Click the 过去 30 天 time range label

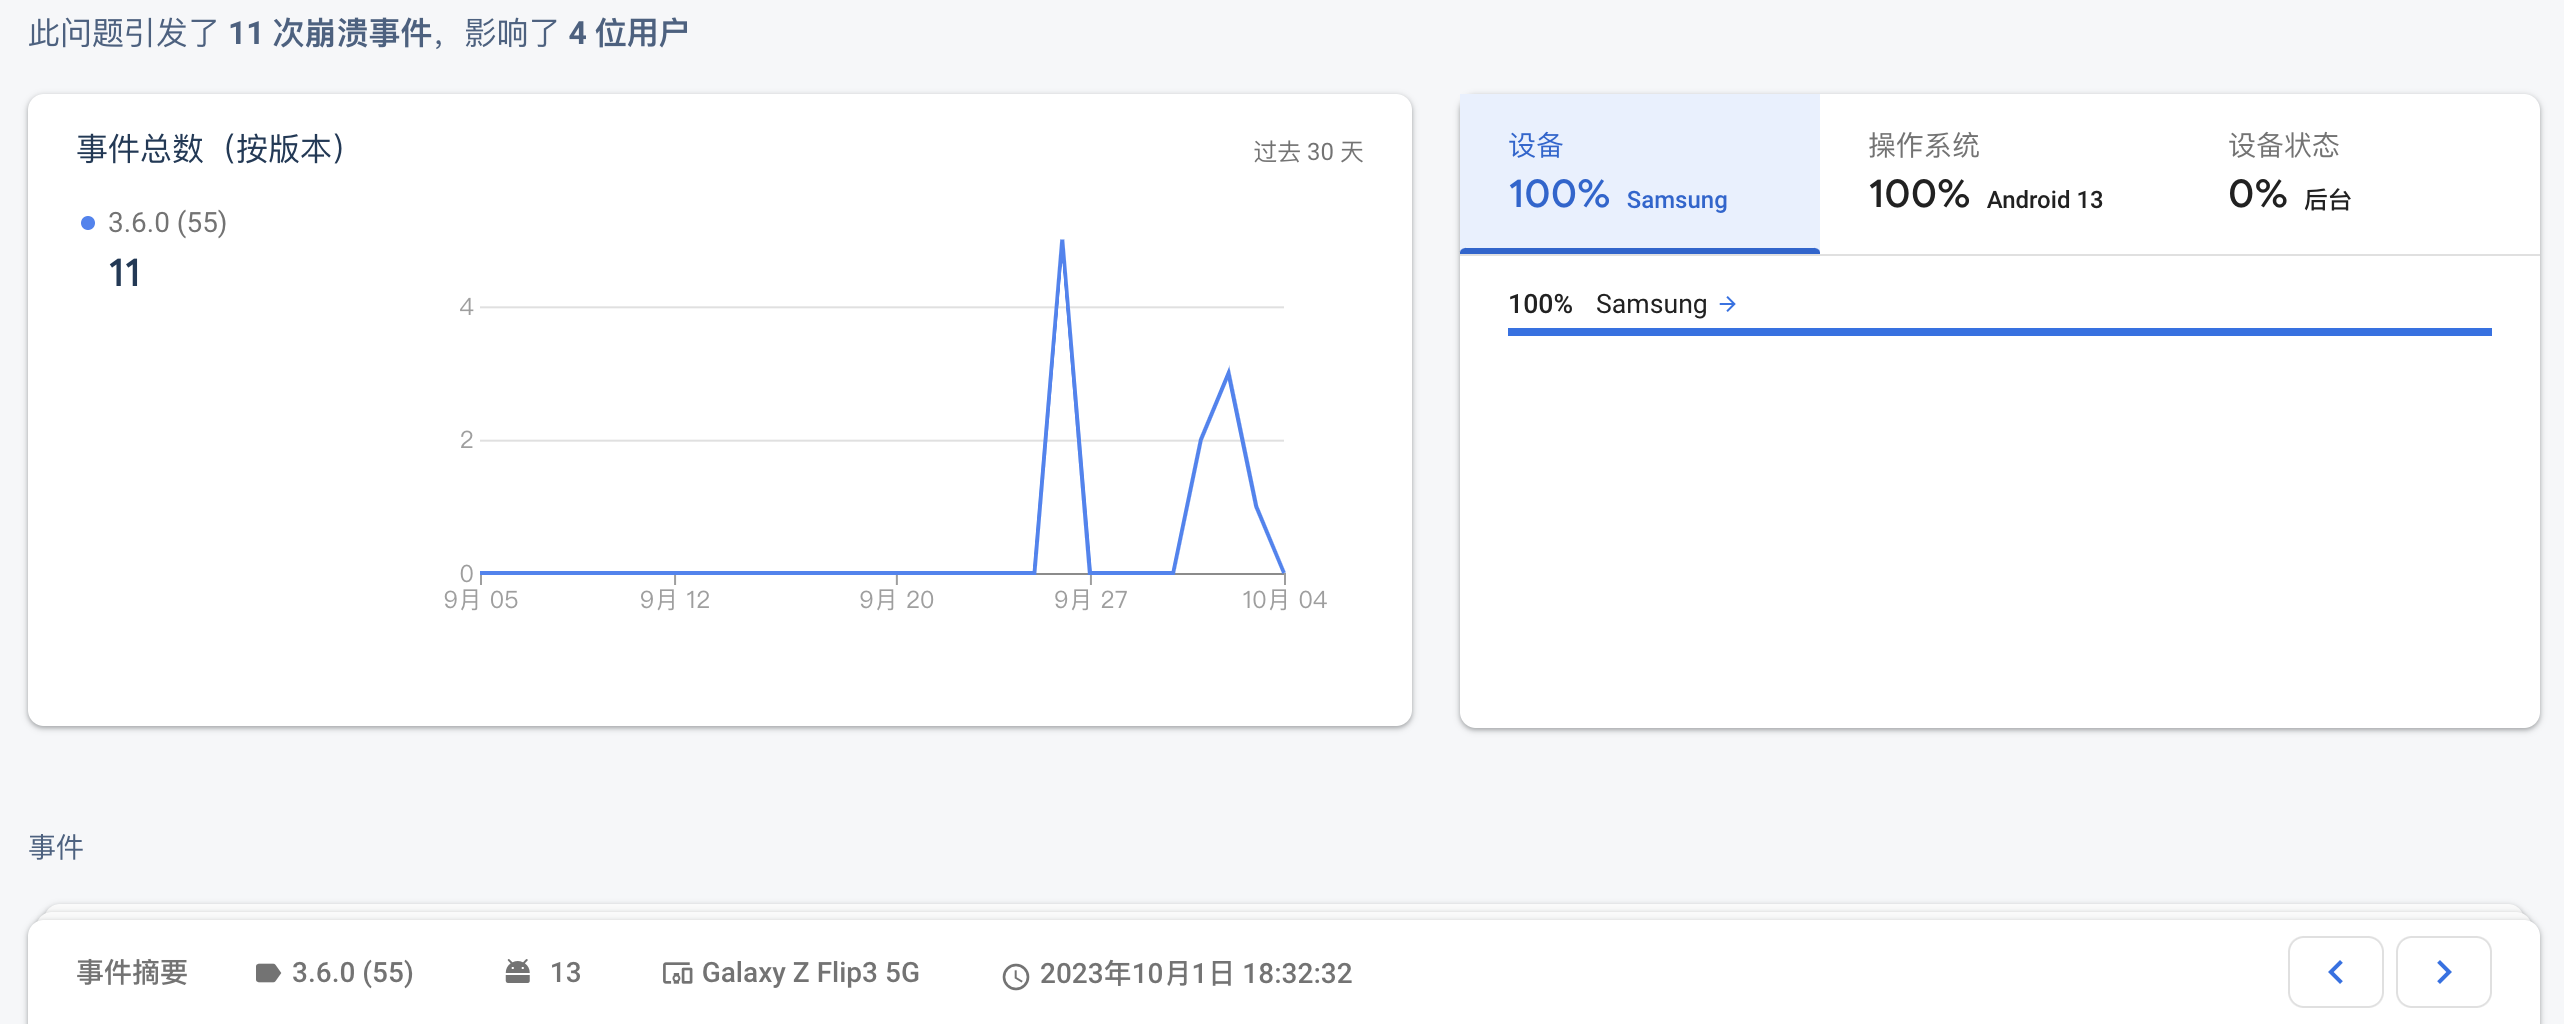click(1308, 152)
